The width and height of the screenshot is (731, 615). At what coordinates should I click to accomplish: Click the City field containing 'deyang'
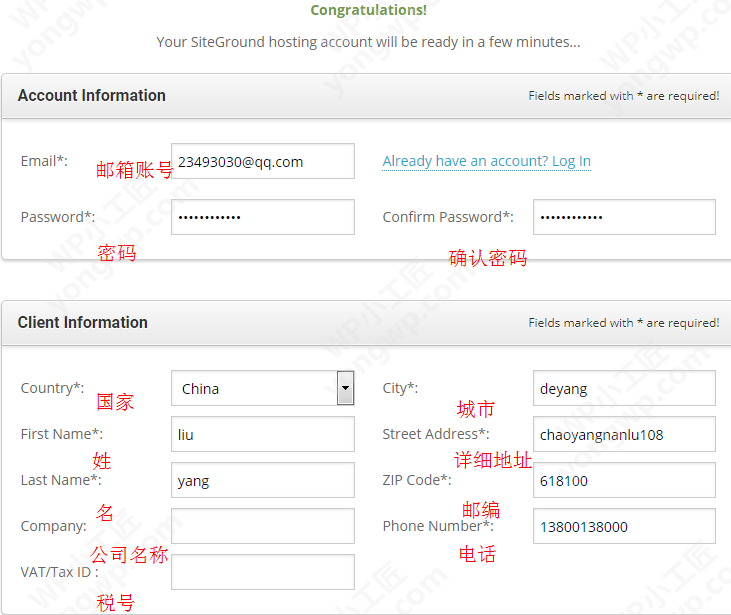click(624, 388)
